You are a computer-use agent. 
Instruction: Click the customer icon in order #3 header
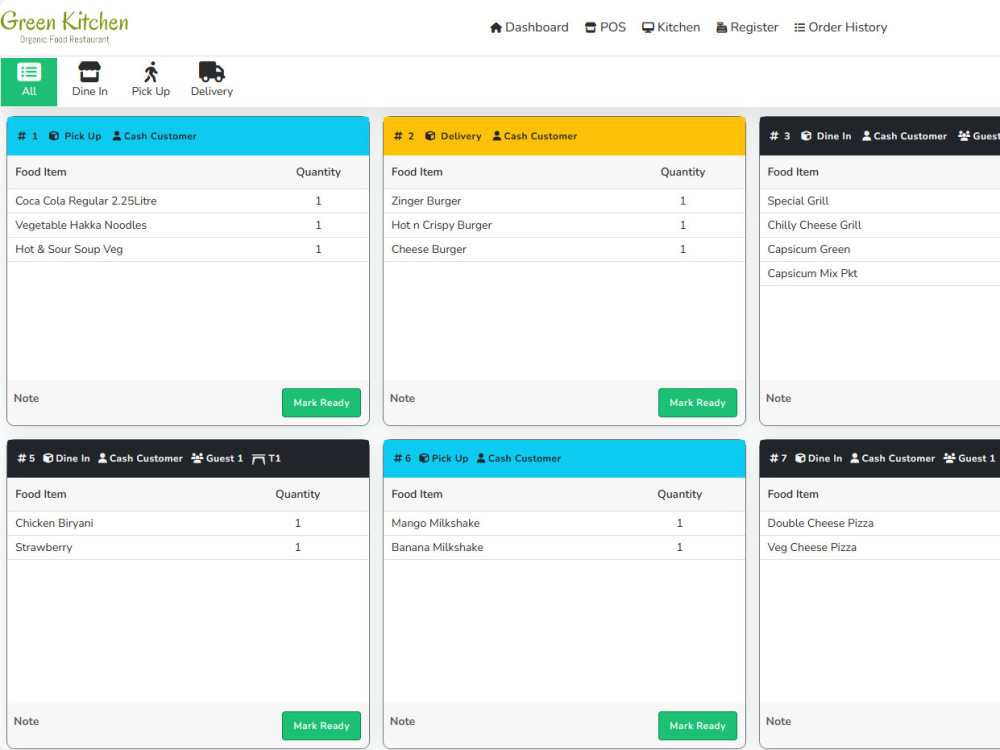867,136
